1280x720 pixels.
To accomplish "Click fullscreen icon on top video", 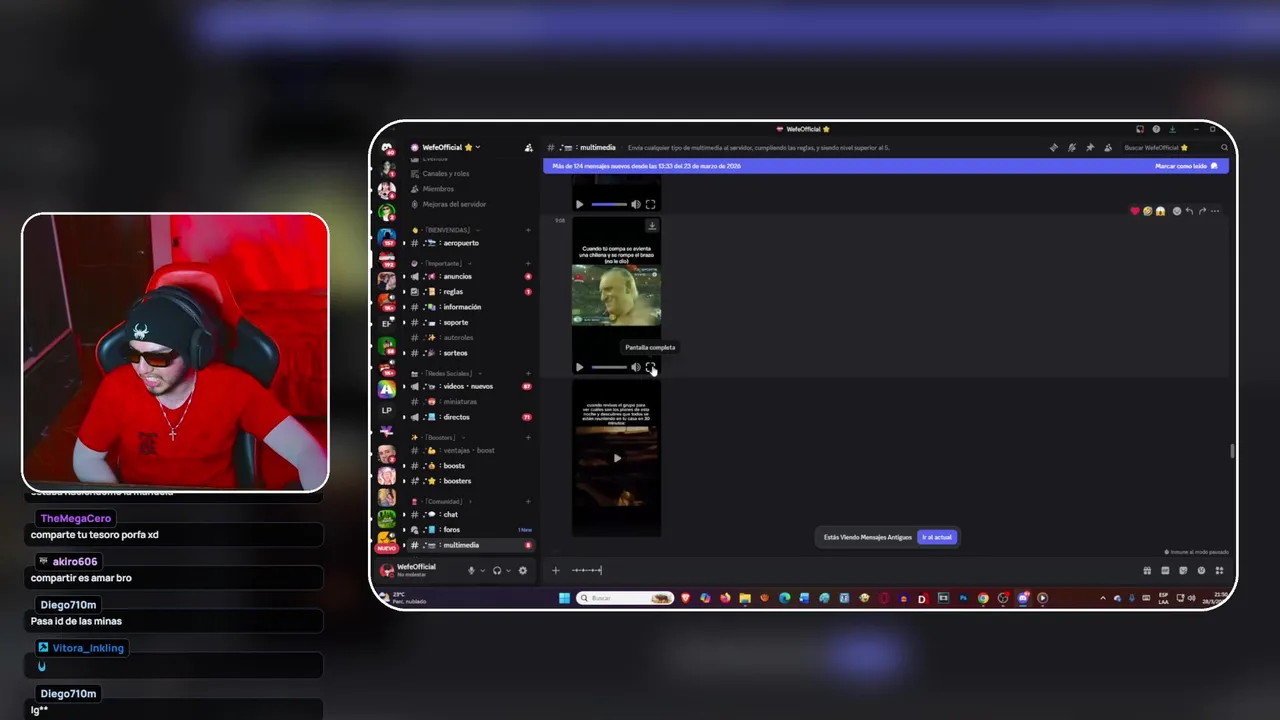I will click(650, 204).
